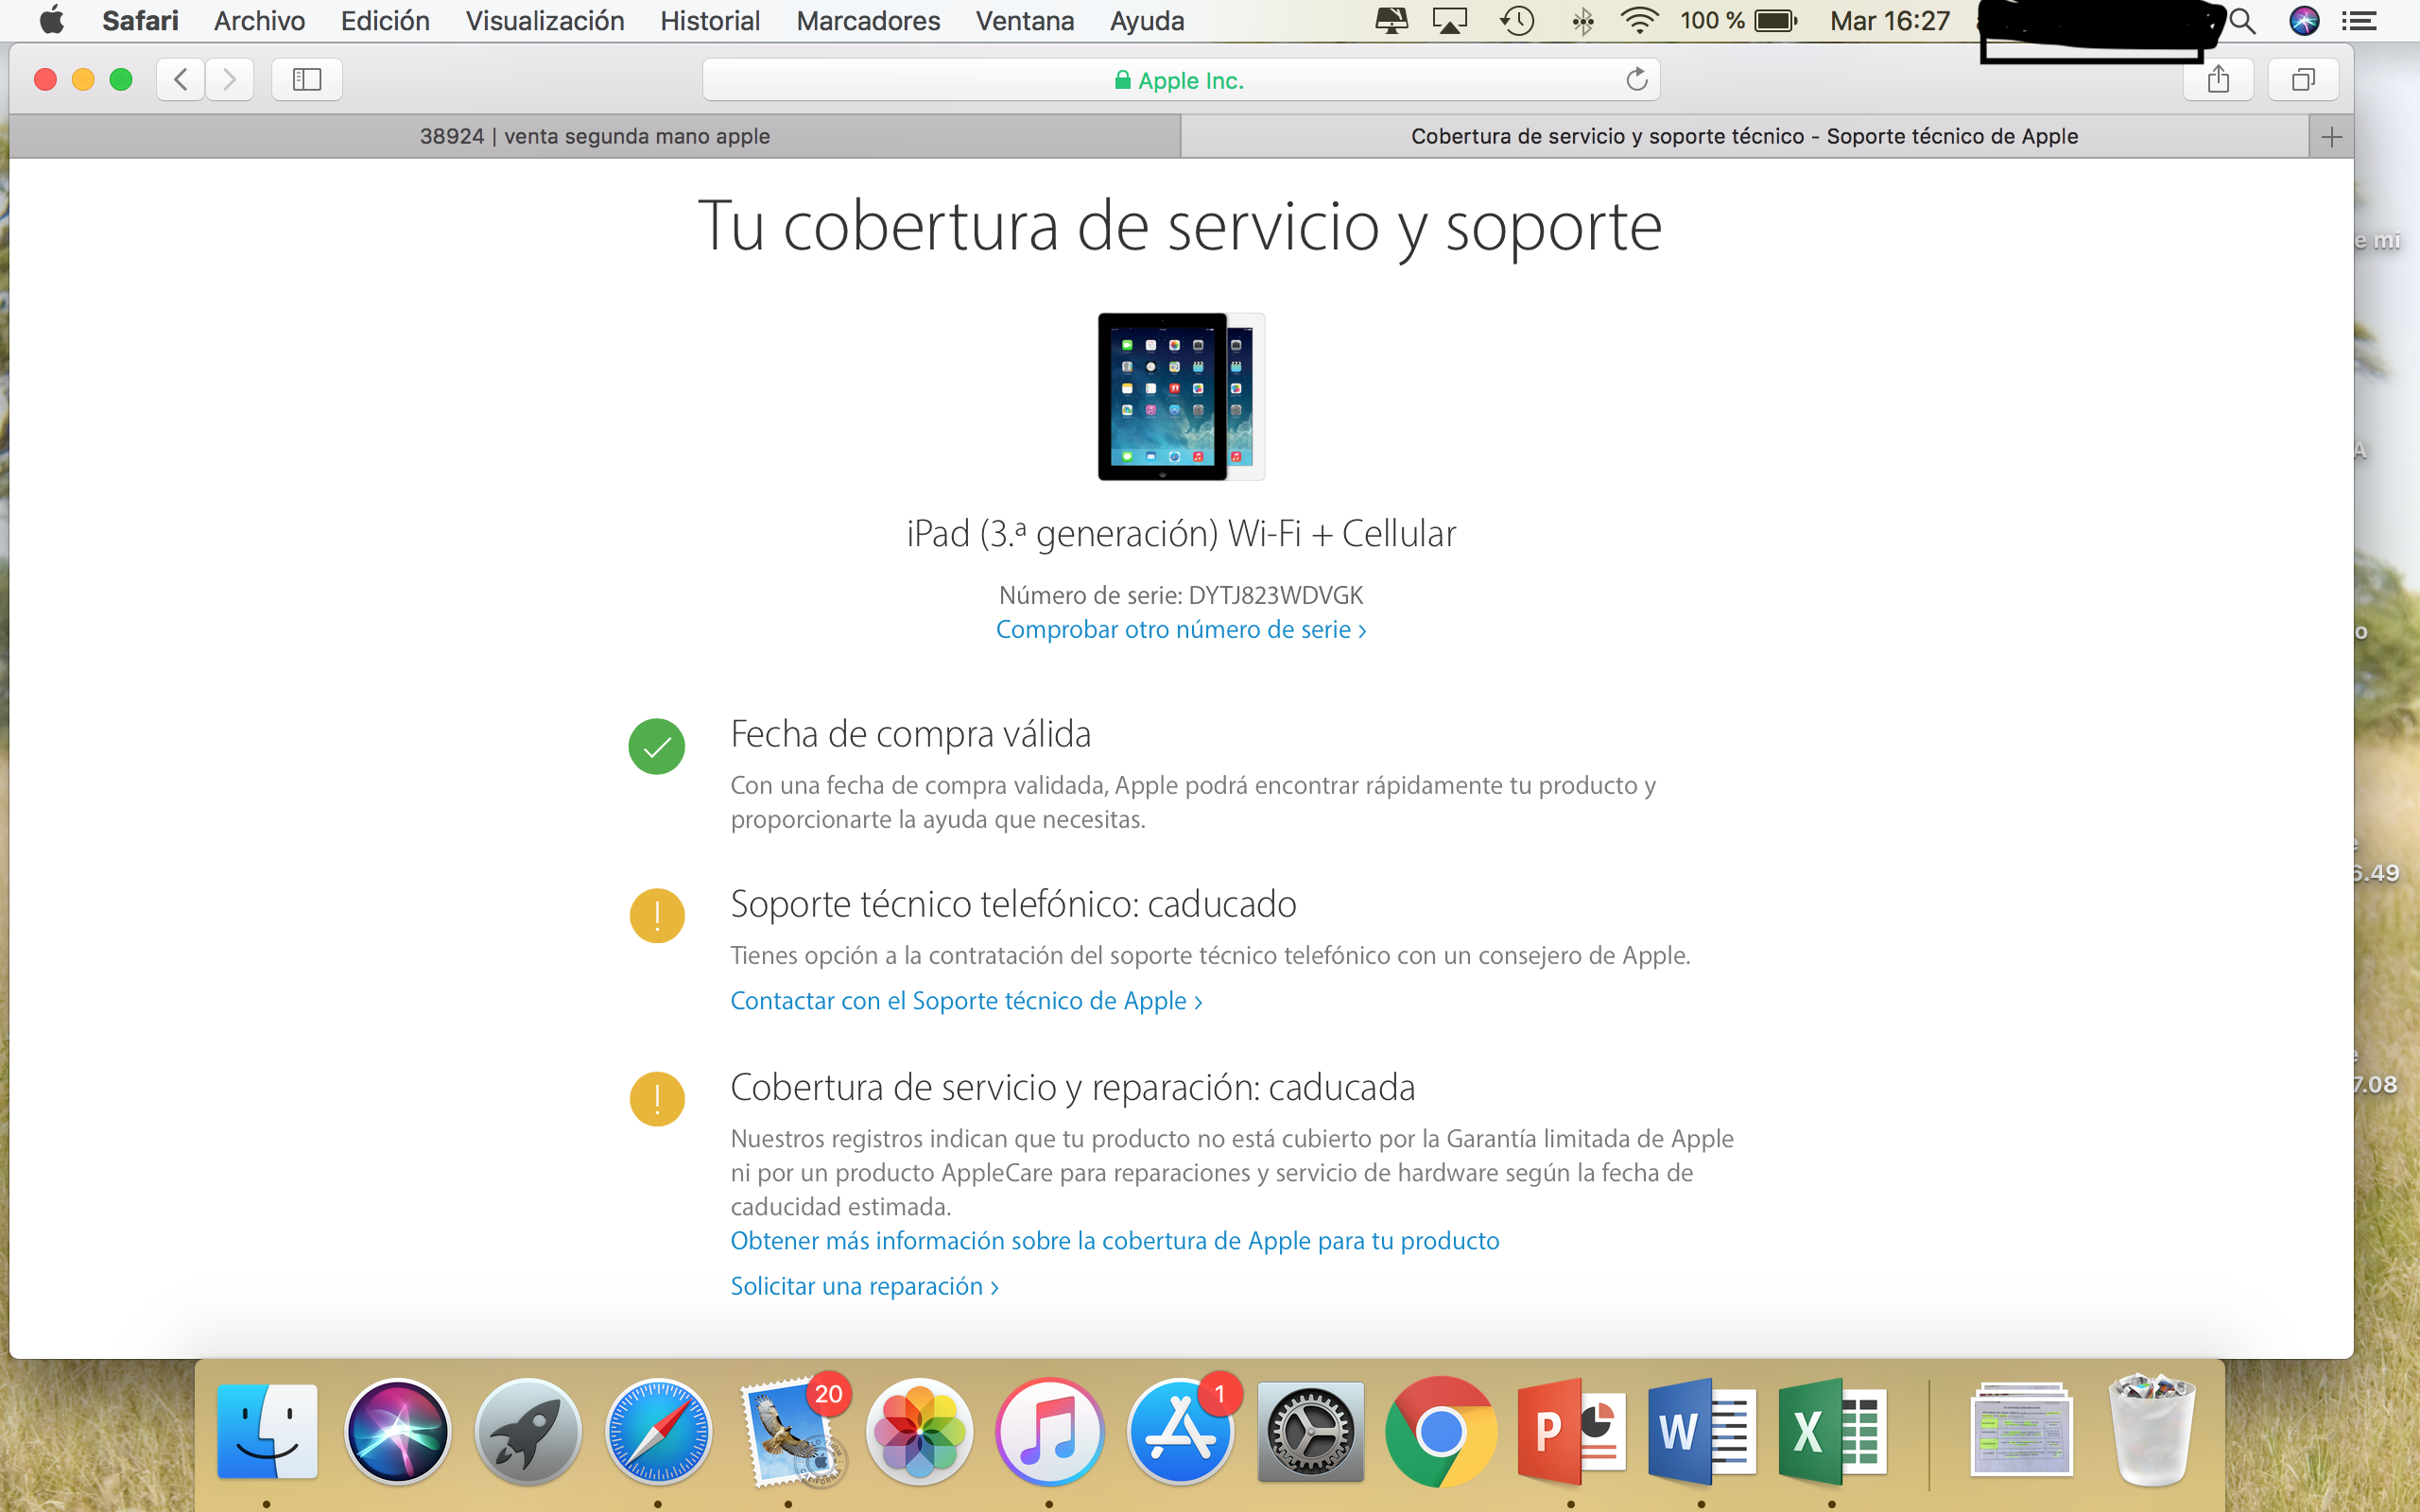Follow Contactar con el Soporte técnico de Apple link

(x=966, y=1000)
